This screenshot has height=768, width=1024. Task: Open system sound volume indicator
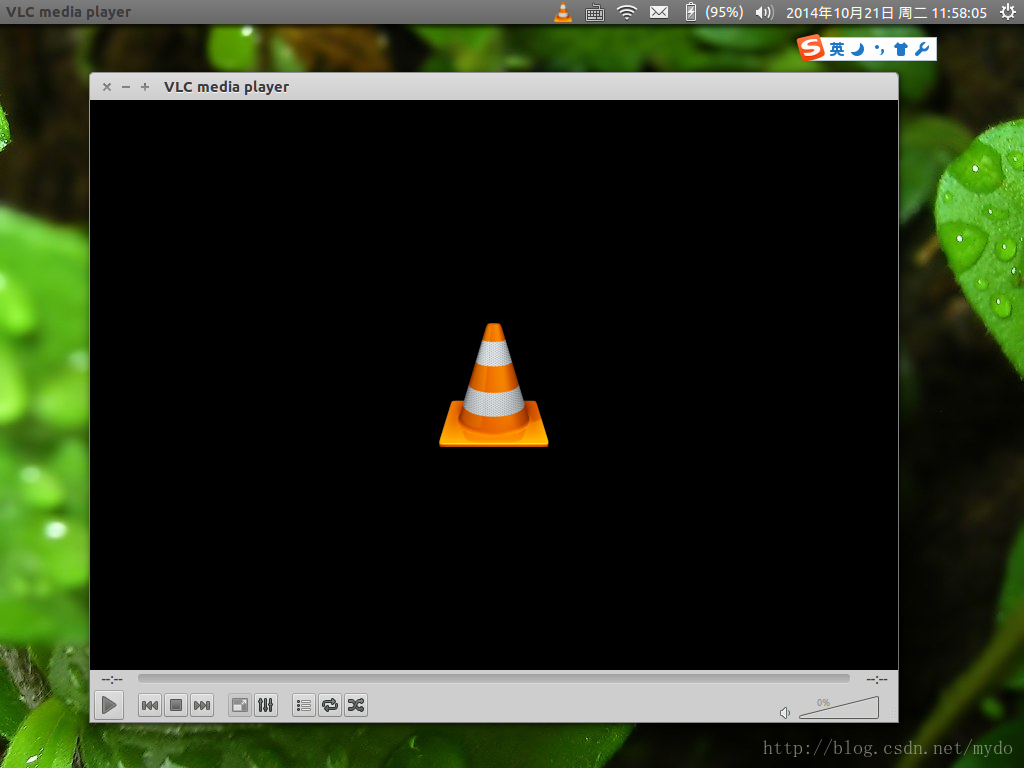[764, 12]
